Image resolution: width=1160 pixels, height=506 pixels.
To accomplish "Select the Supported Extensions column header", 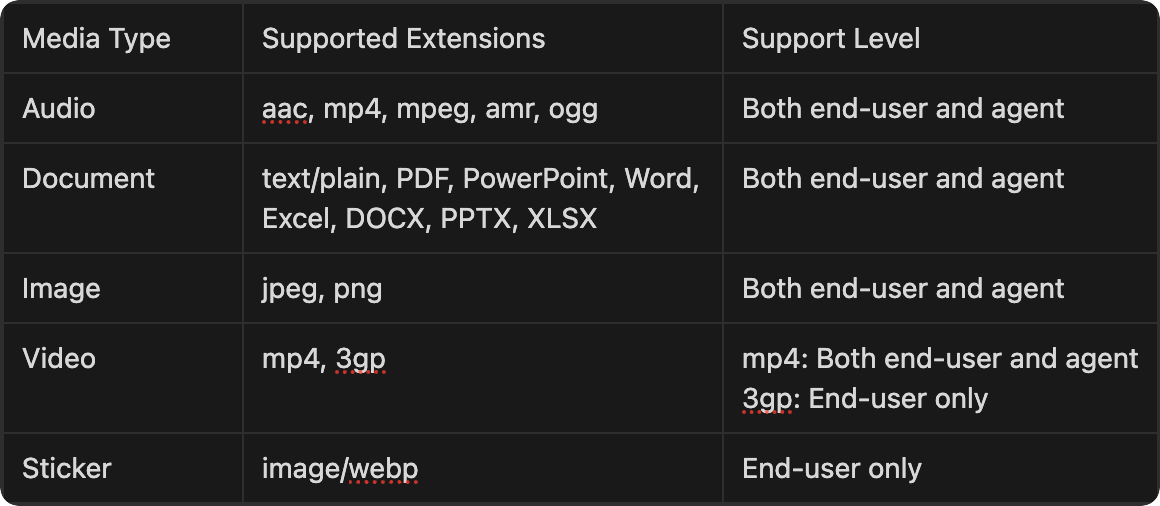I will coord(403,39).
